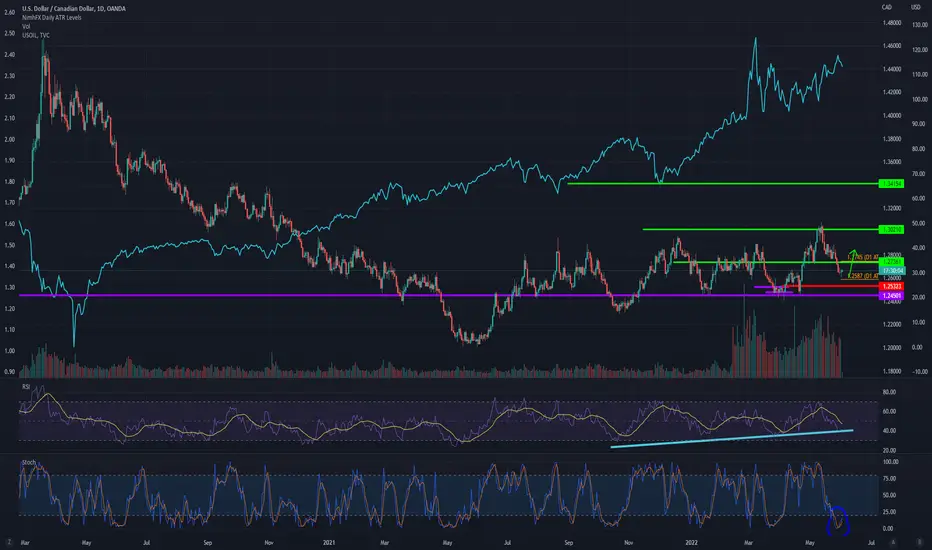
Task: Click the 130.00 value on USD scale
Action: pos(920,25)
